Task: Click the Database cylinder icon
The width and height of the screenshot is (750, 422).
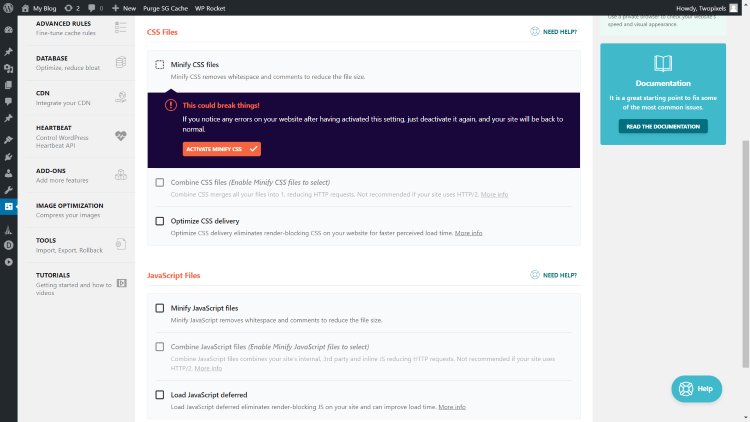Action: (121, 62)
